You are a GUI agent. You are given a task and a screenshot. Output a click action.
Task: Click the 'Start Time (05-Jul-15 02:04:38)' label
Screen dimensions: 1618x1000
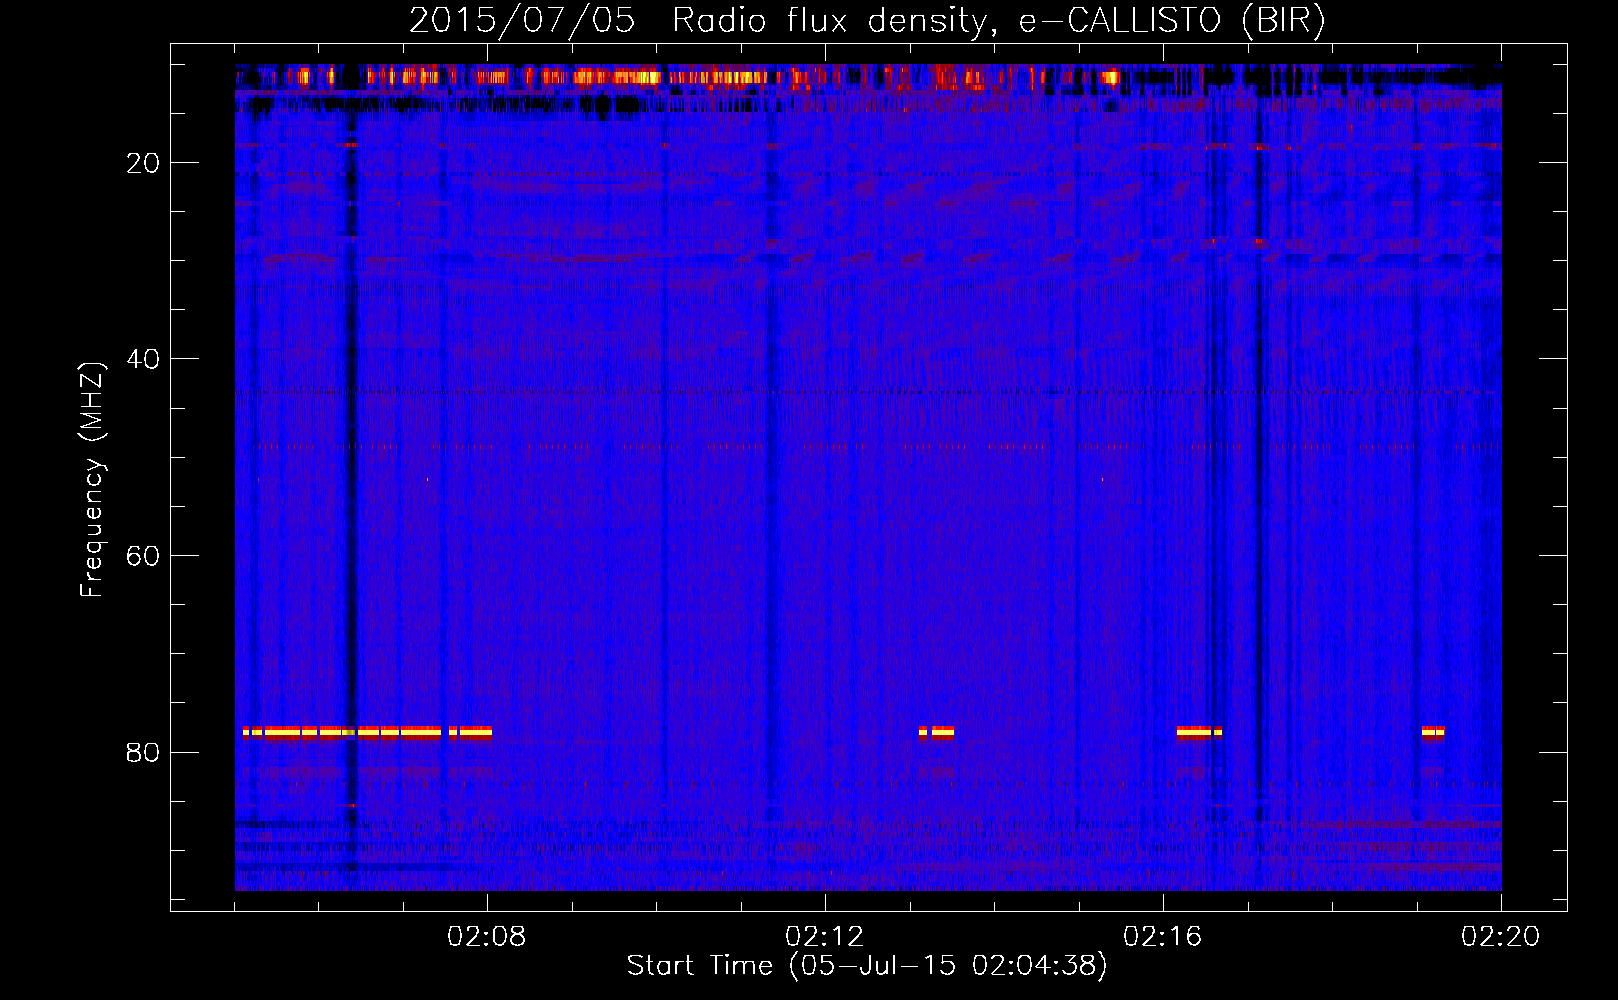[x=867, y=966]
